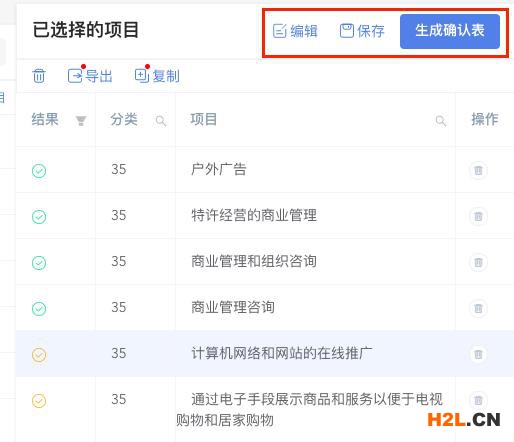The width and height of the screenshot is (514, 442).
Task: Delete the 商业管理咨询 row
Action: 478,308
